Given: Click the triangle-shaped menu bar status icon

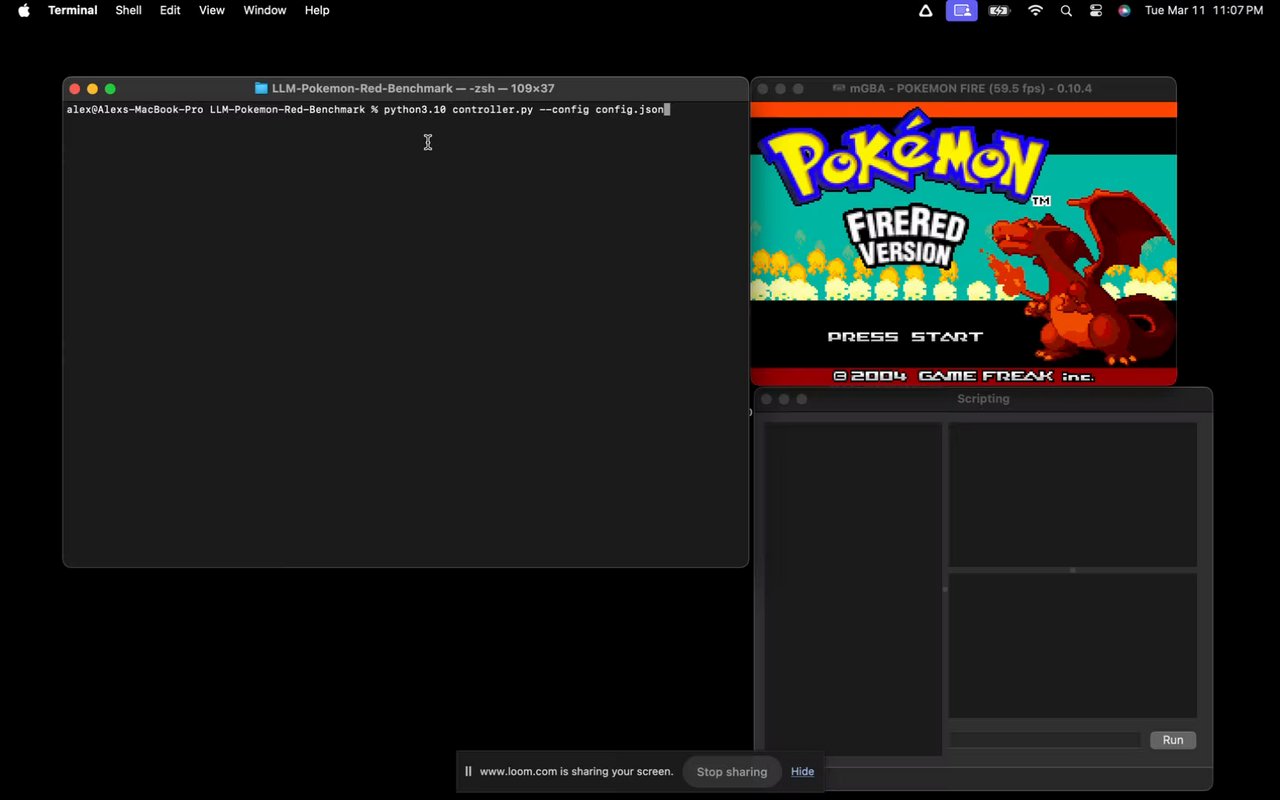Looking at the screenshot, I should tap(926, 10).
